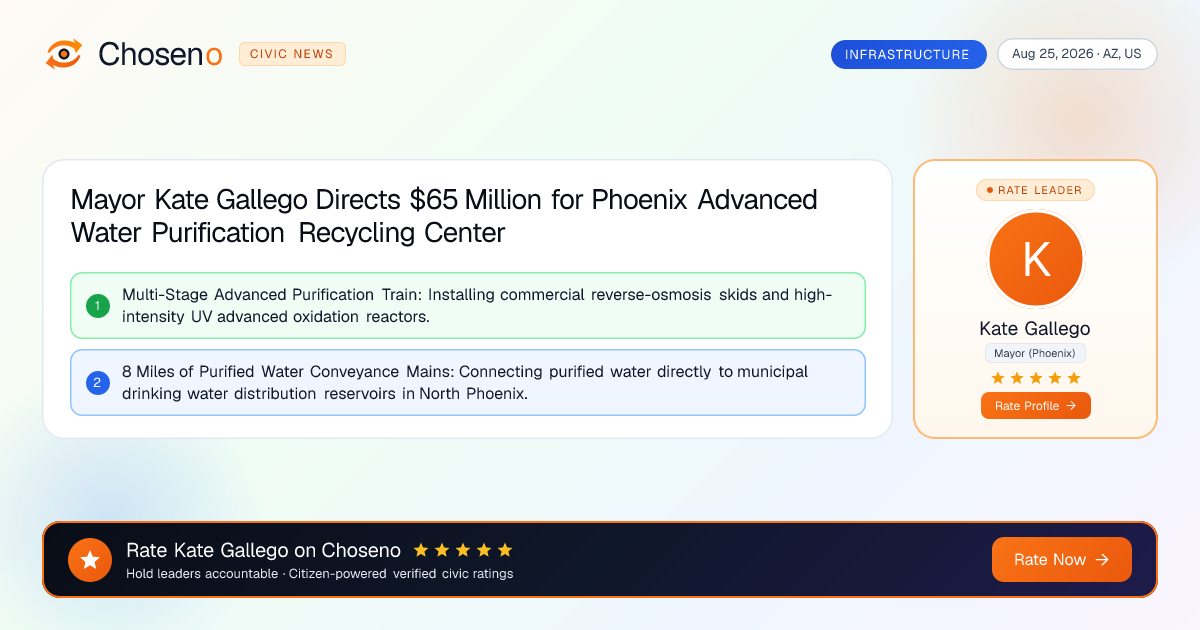The height and width of the screenshot is (630, 1200).
Task: Open the headline about $65 Million water purification
Action: point(444,216)
